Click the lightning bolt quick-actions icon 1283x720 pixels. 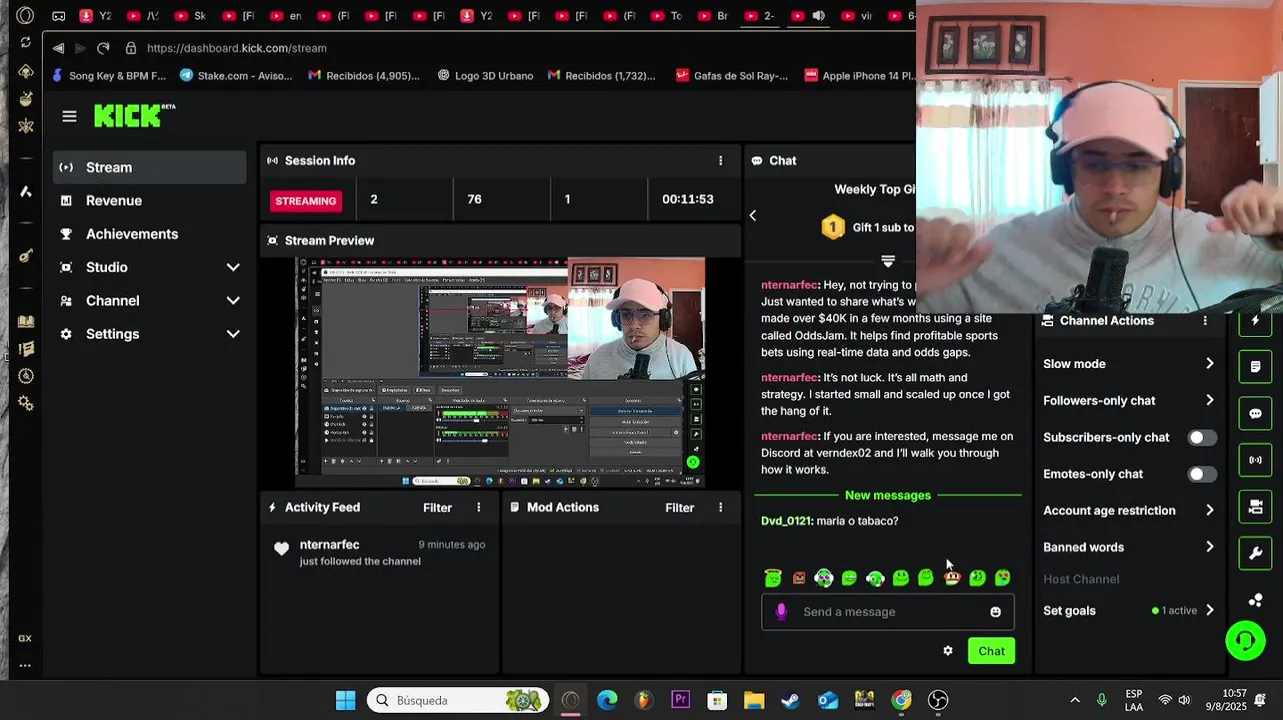tap(1255, 321)
